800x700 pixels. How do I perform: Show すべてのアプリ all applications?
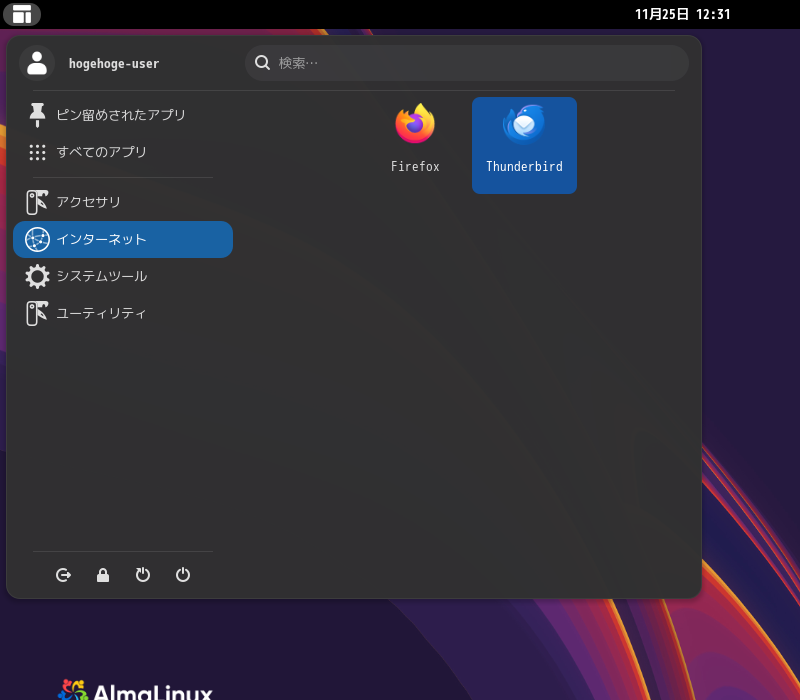(x=123, y=152)
